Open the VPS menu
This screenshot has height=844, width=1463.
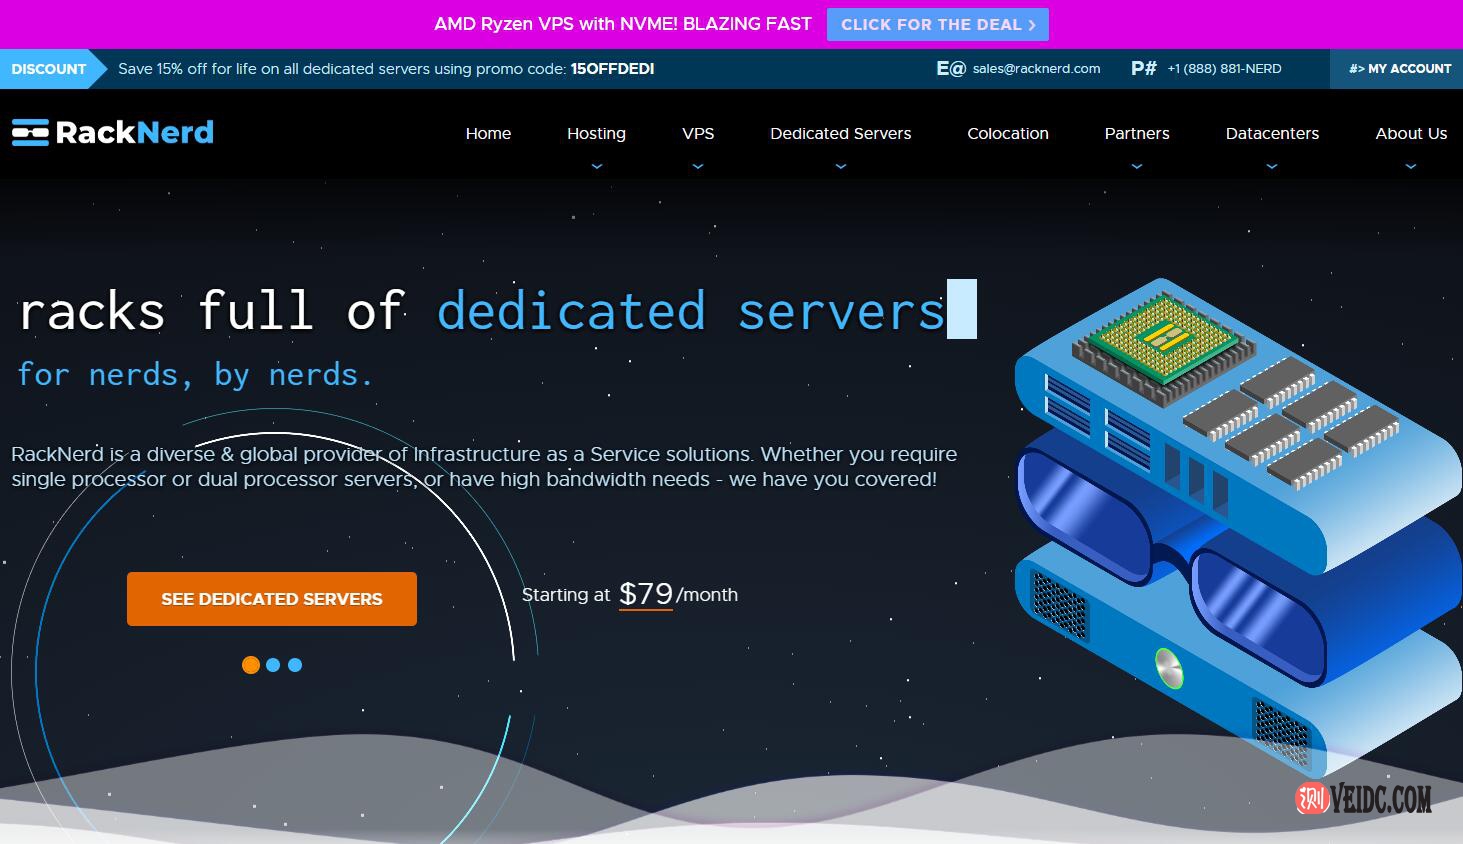(x=698, y=133)
